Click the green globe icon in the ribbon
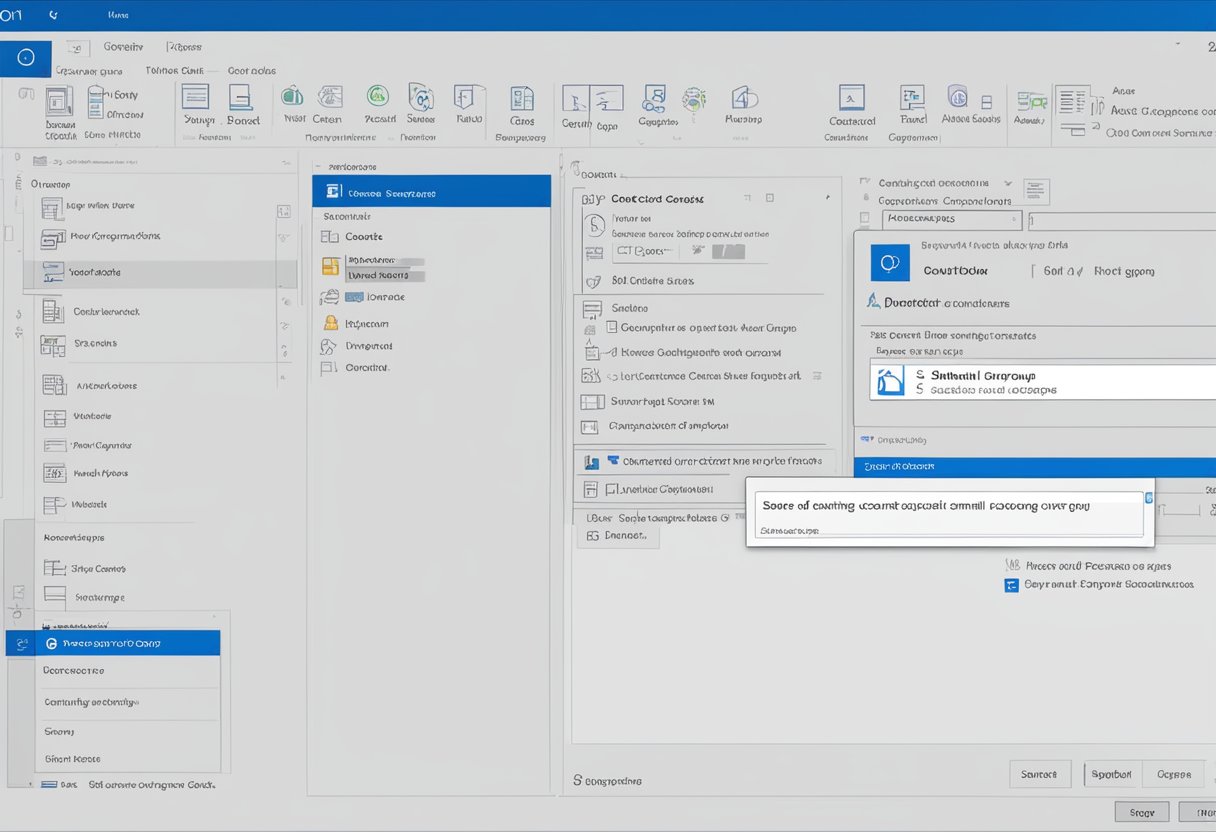Screen dimensions: 1216x832 (378, 97)
